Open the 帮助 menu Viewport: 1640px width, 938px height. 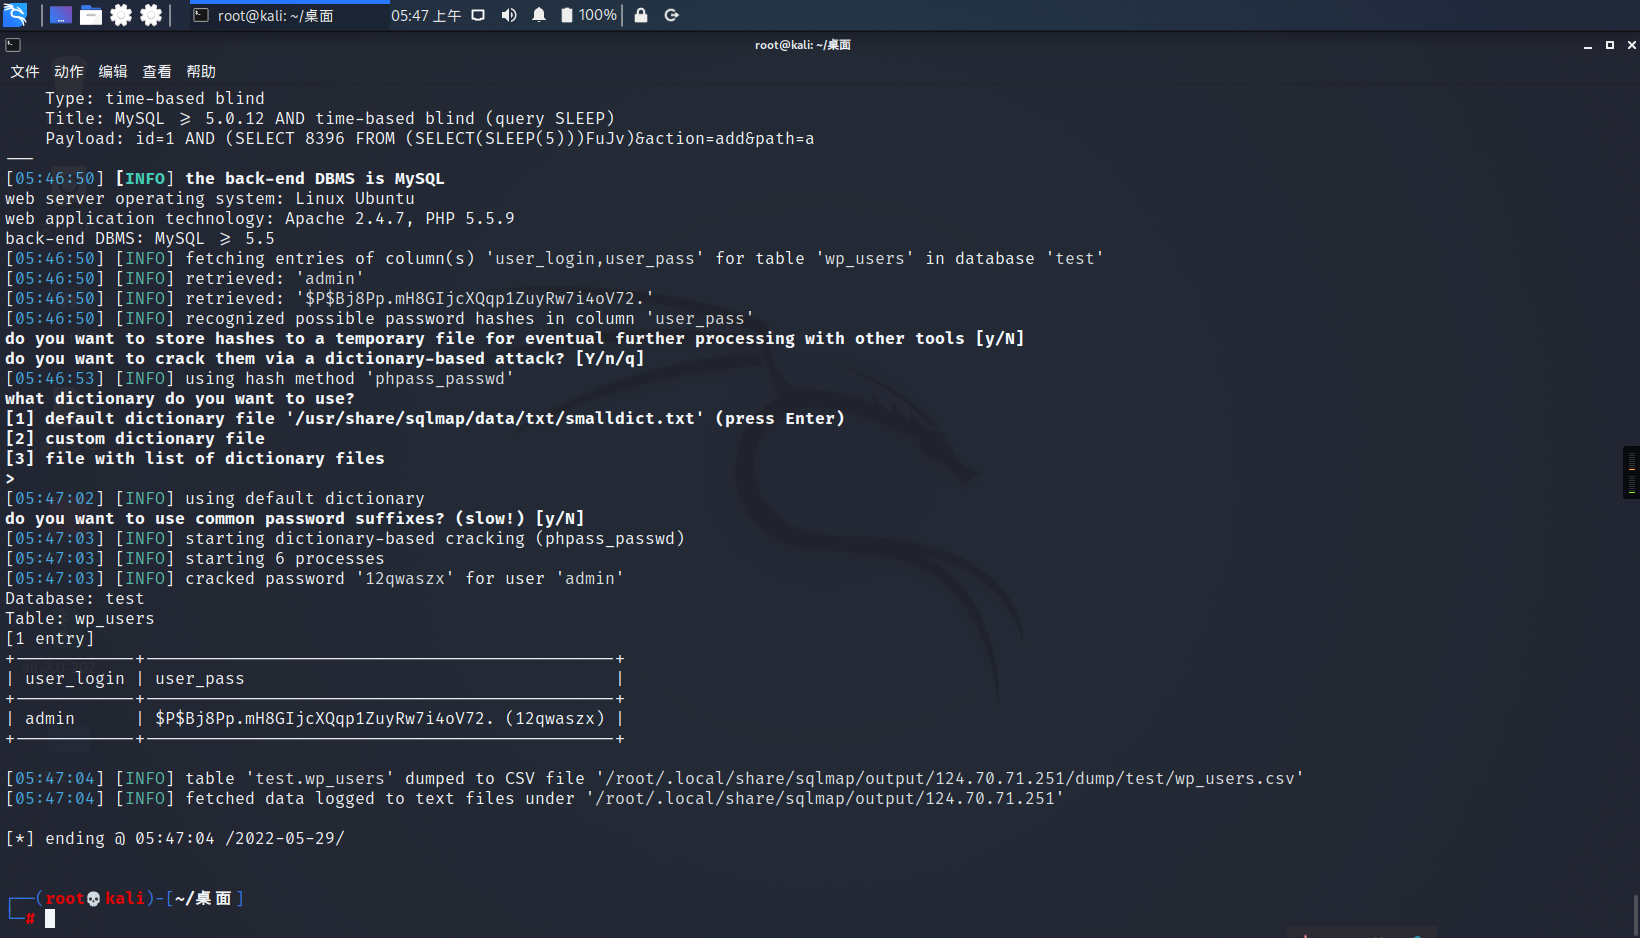tap(201, 71)
